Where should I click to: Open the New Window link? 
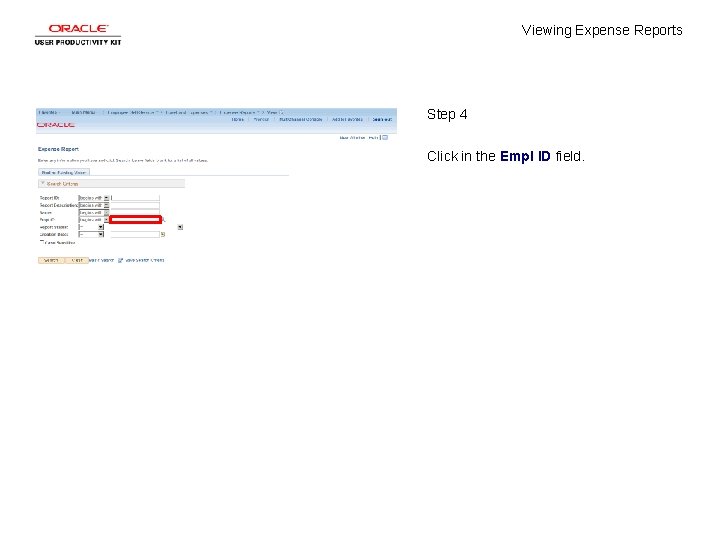coord(352,138)
